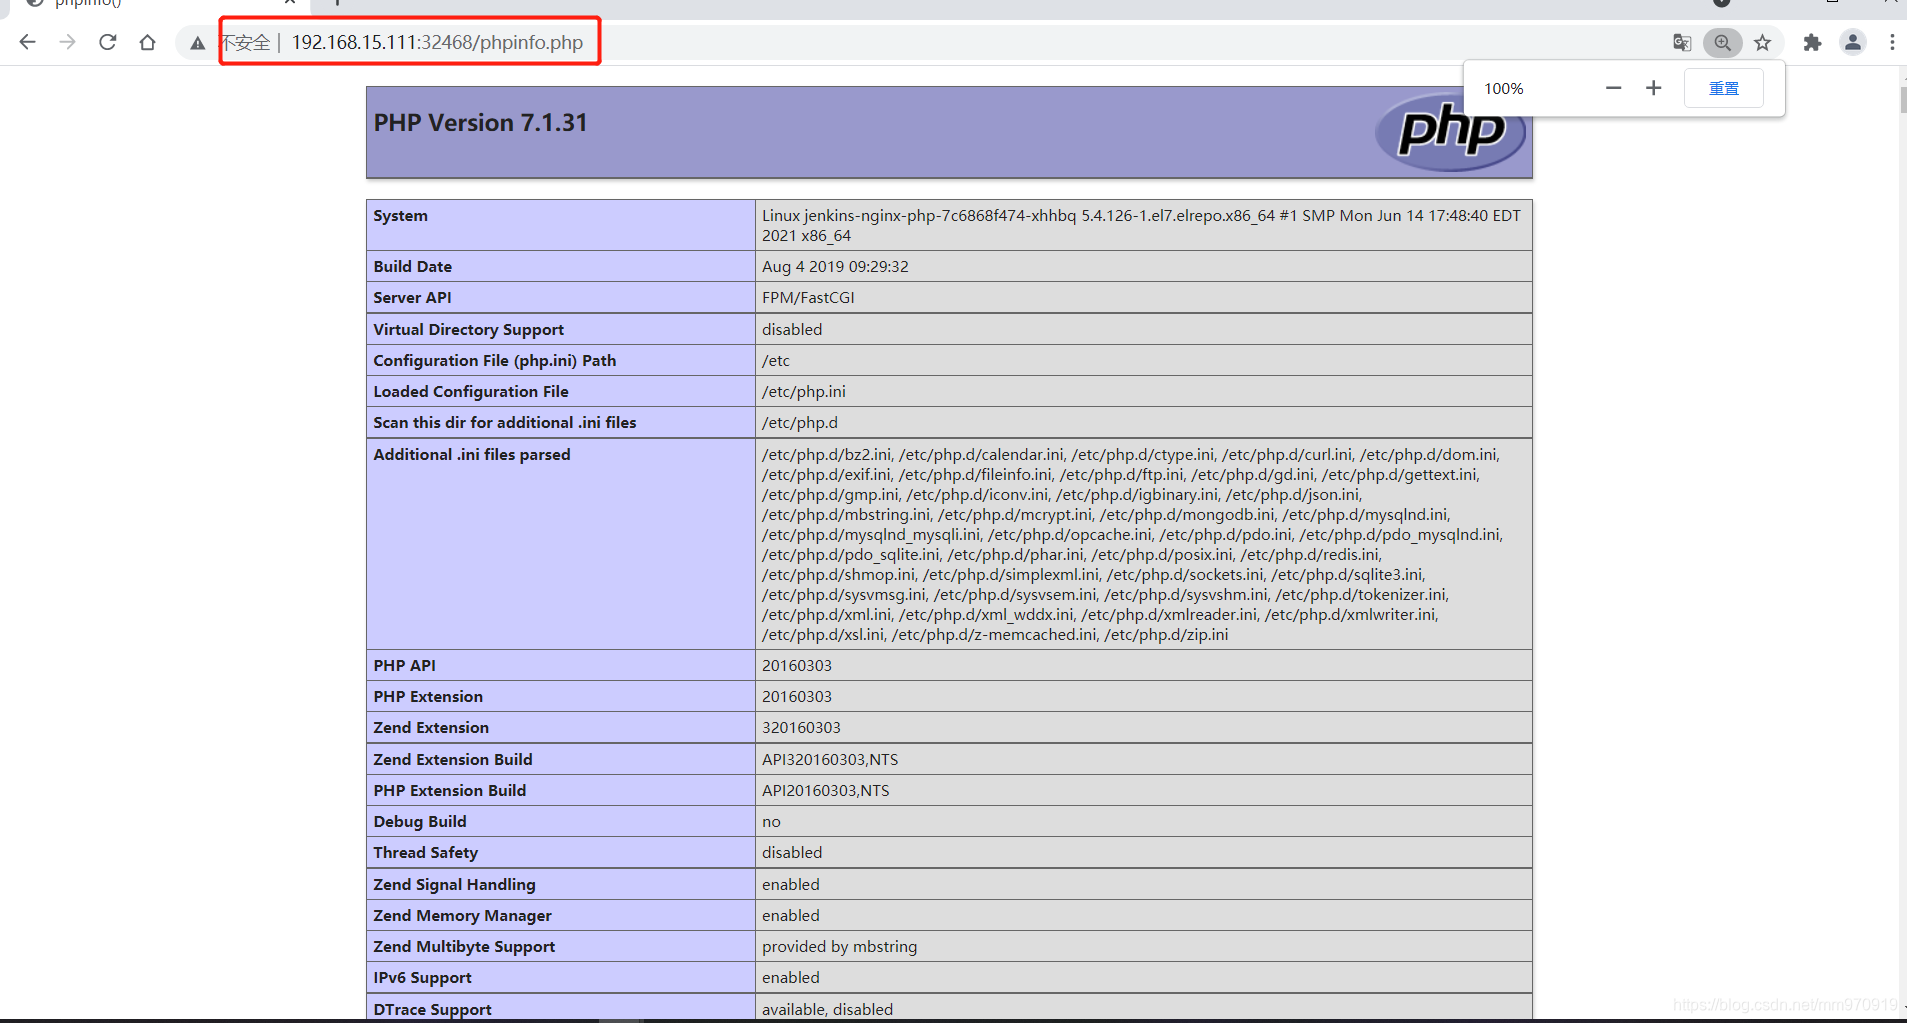Screen dimensions: 1907x1023
Task: Click the Zend Signal Handling label
Action: [454, 885]
